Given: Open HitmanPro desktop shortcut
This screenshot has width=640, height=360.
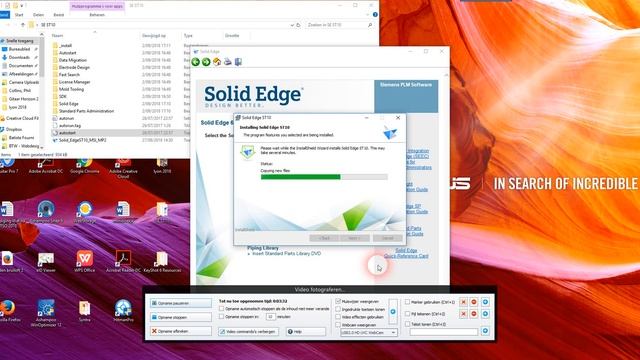Looking at the screenshot, I should 123,311.
